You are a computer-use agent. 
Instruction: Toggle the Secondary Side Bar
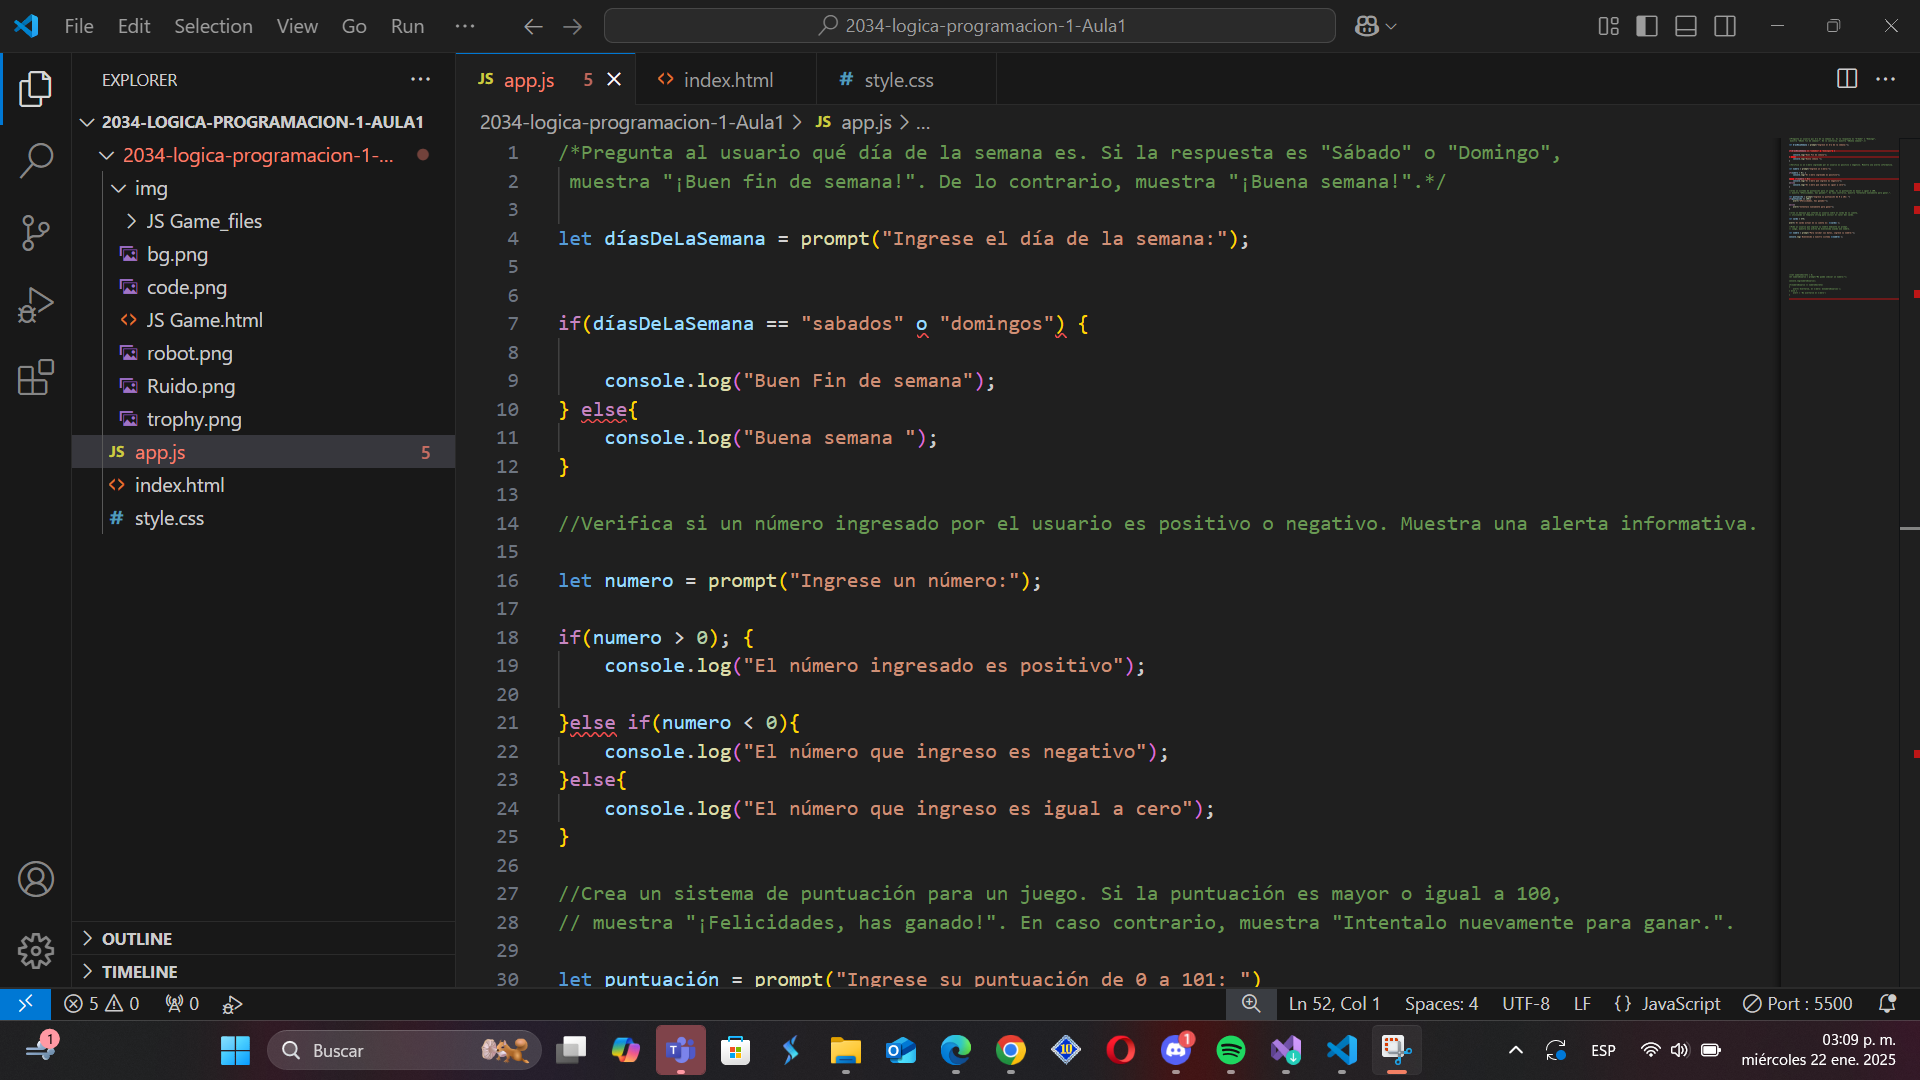[1725, 26]
